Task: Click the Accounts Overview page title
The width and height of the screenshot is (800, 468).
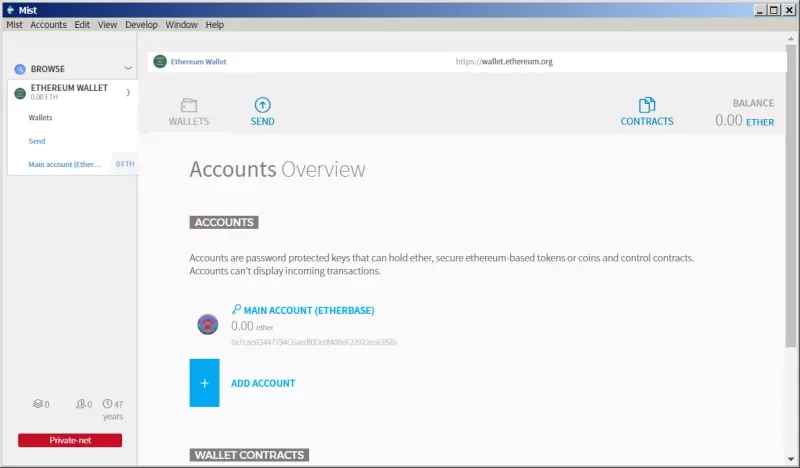Action: (x=278, y=169)
